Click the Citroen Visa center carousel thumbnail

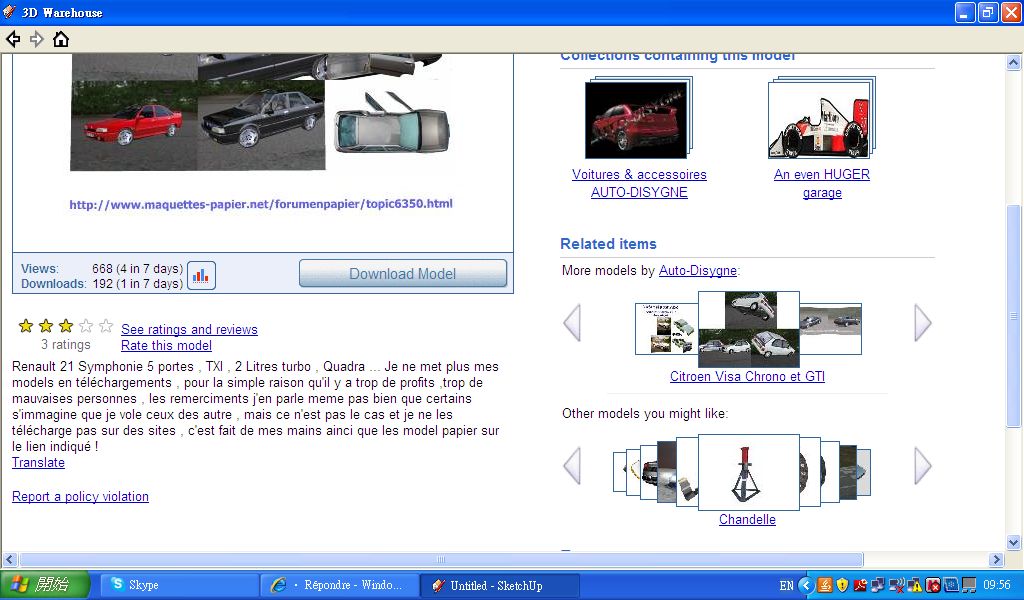[x=748, y=329]
